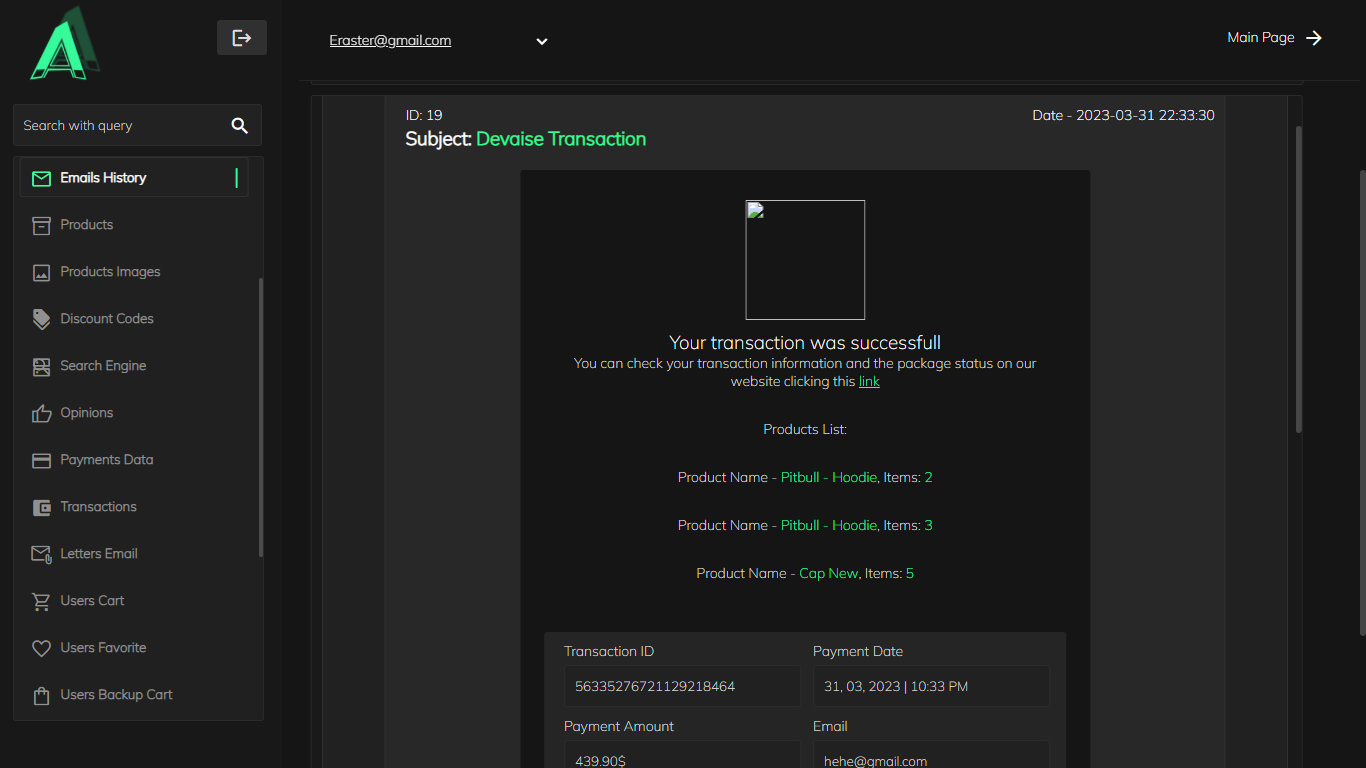Click the Transaction ID value field
The height and width of the screenshot is (768, 1366).
pos(681,687)
